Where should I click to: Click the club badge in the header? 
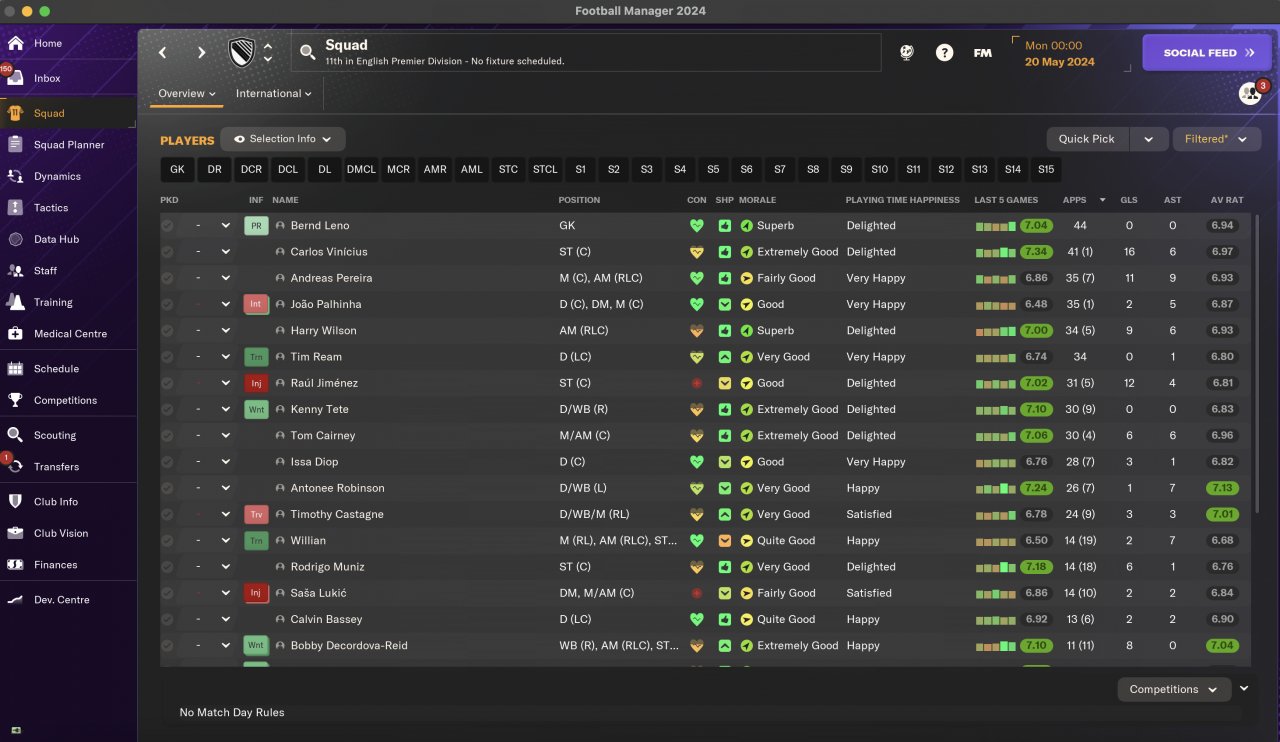pos(242,52)
